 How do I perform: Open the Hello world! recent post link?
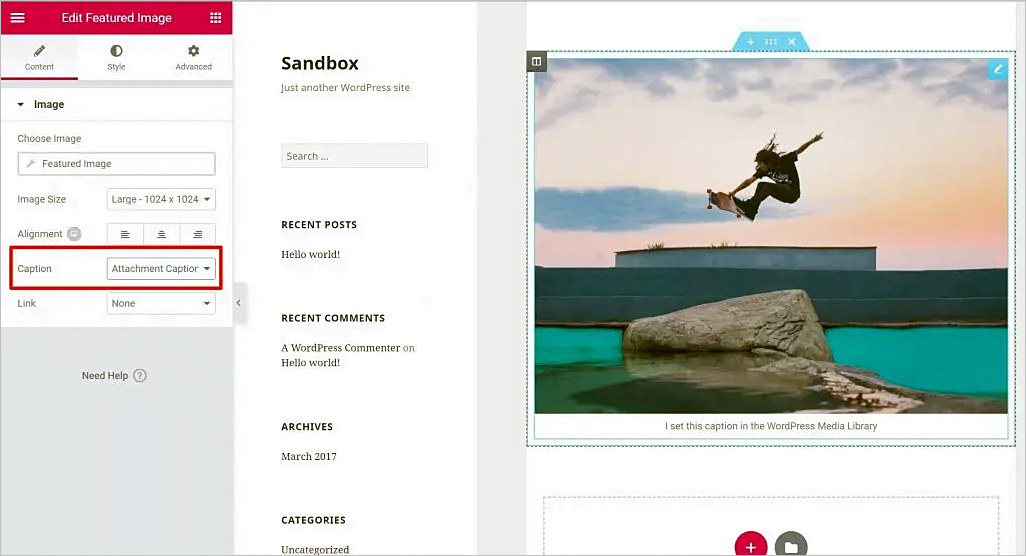point(310,255)
